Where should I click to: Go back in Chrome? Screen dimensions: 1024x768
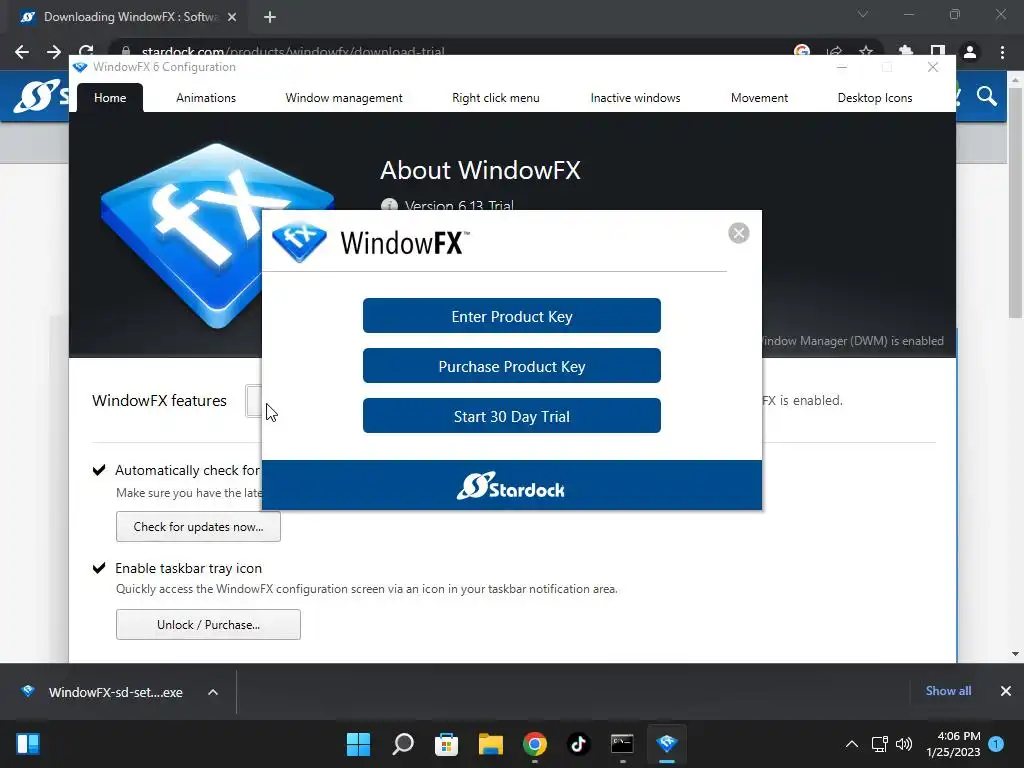tap(22, 52)
